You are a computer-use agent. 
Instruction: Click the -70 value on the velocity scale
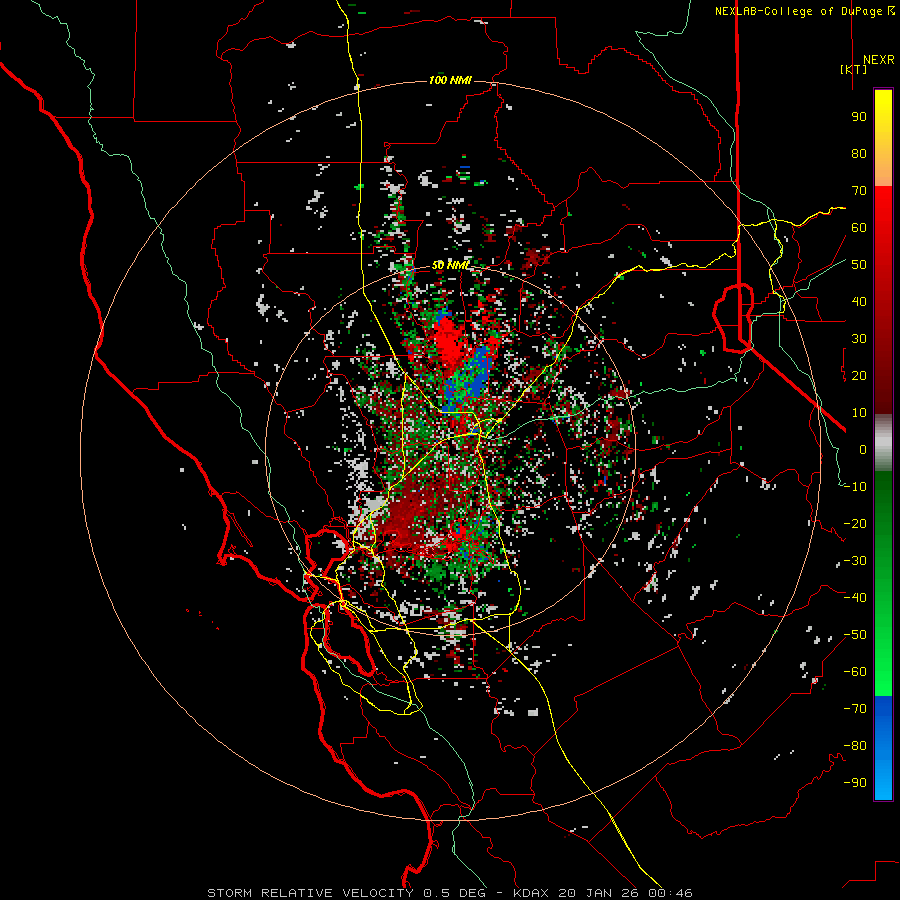click(855, 709)
